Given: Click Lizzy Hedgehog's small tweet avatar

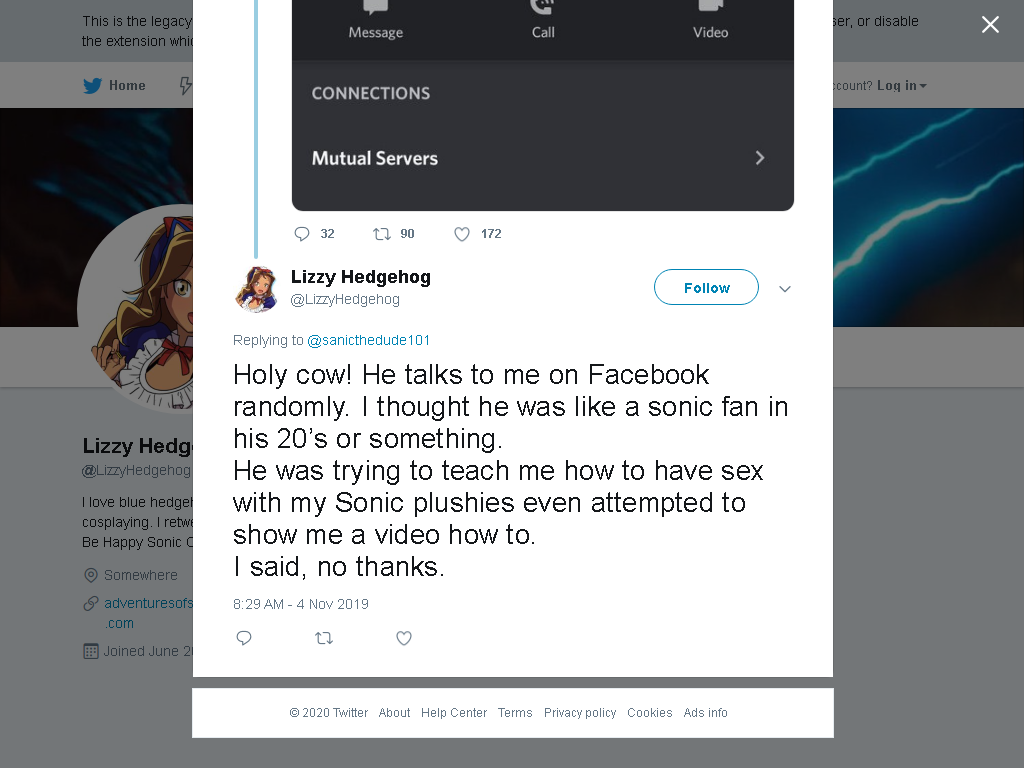Looking at the screenshot, I should click(256, 289).
